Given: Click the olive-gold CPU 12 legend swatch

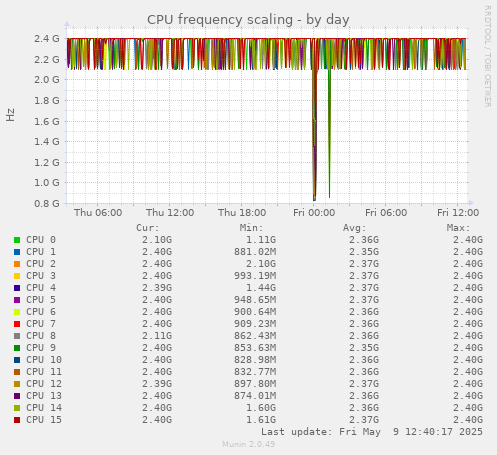Looking at the screenshot, I should click(x=17, y=384).
